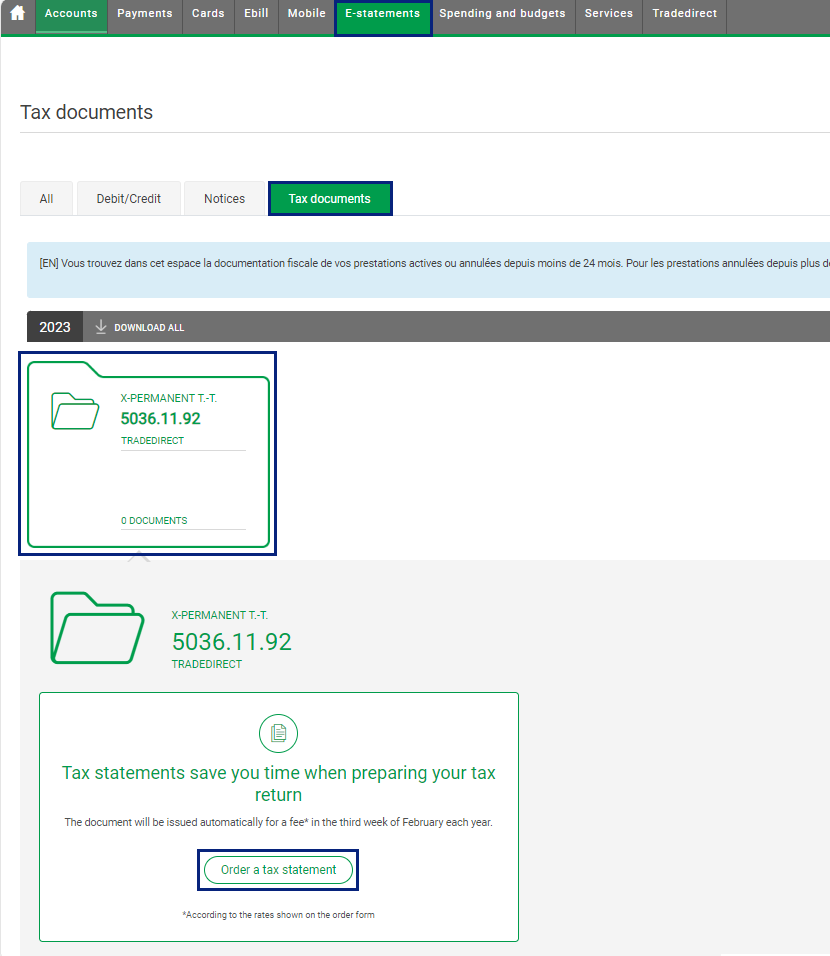Click the tax statements save time headline

point(279,783)
